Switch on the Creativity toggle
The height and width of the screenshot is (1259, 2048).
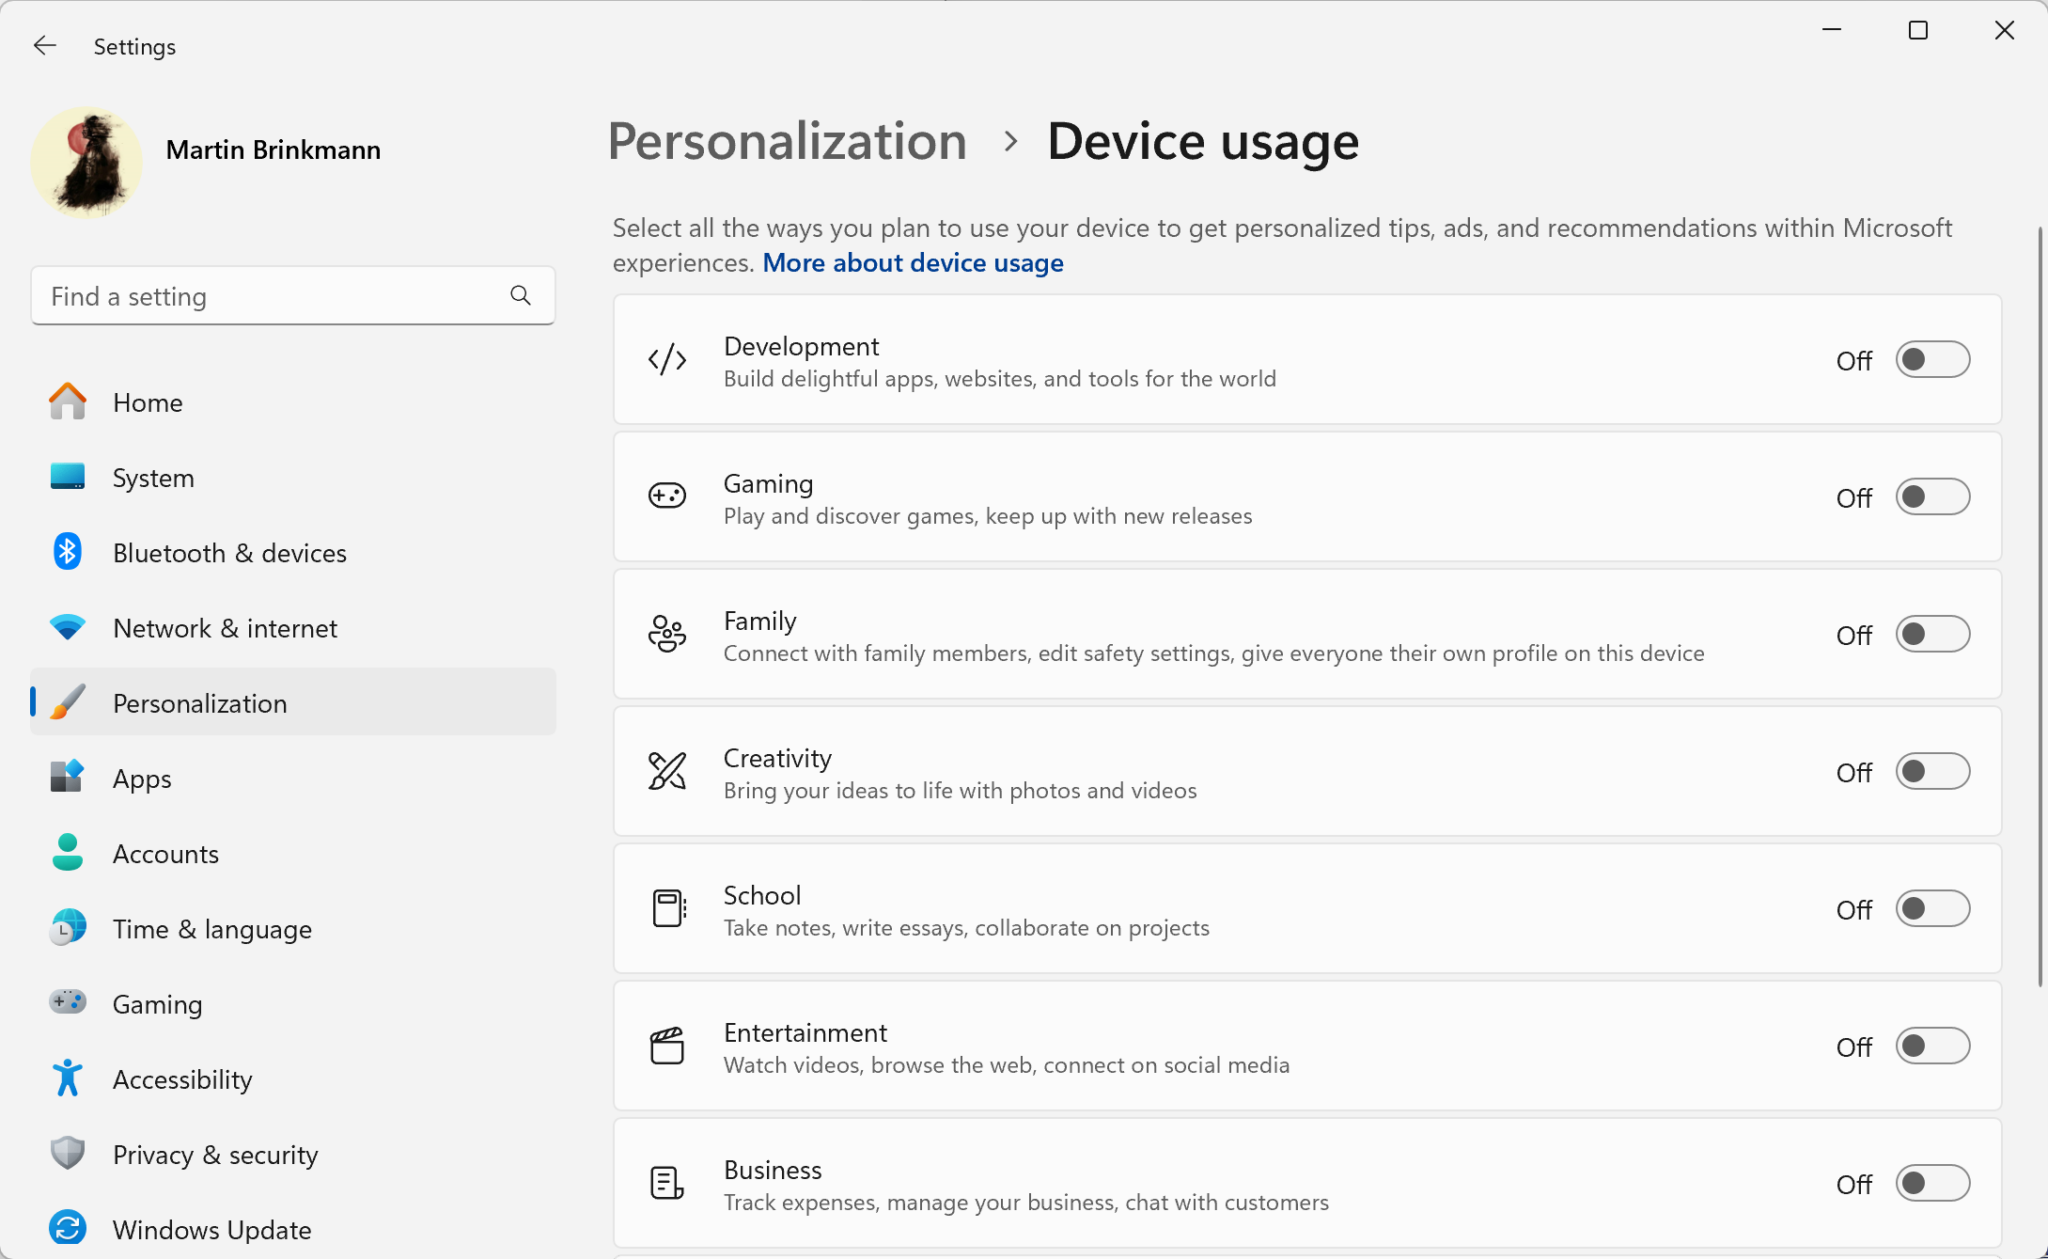point(1932,771)
